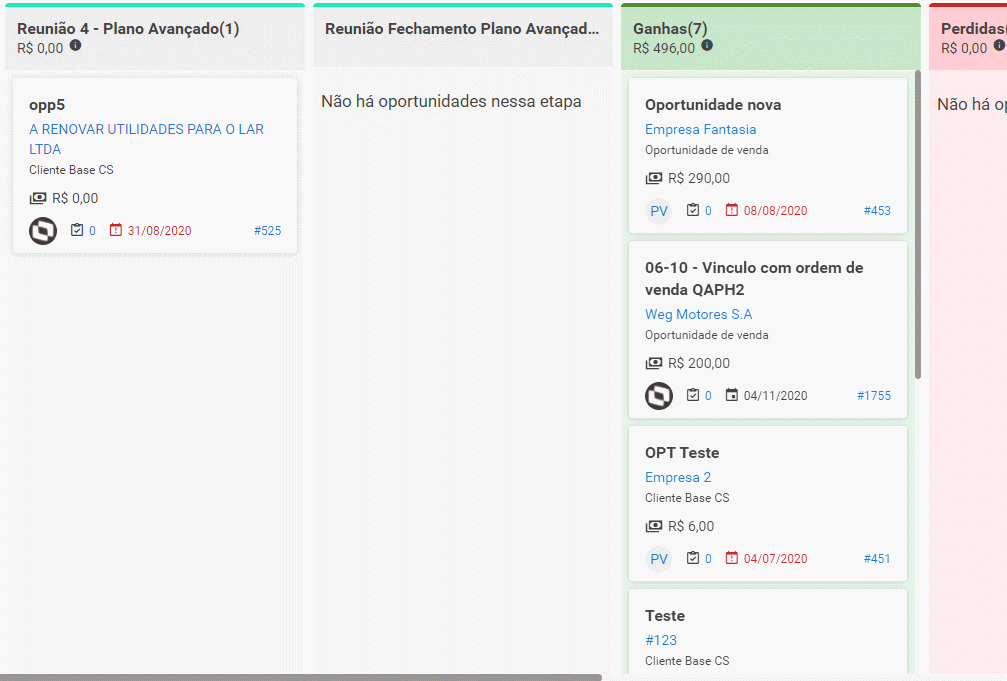Open the Weg Motores S.A link
The image size is (1007, 681).
[x=698, y=314]
